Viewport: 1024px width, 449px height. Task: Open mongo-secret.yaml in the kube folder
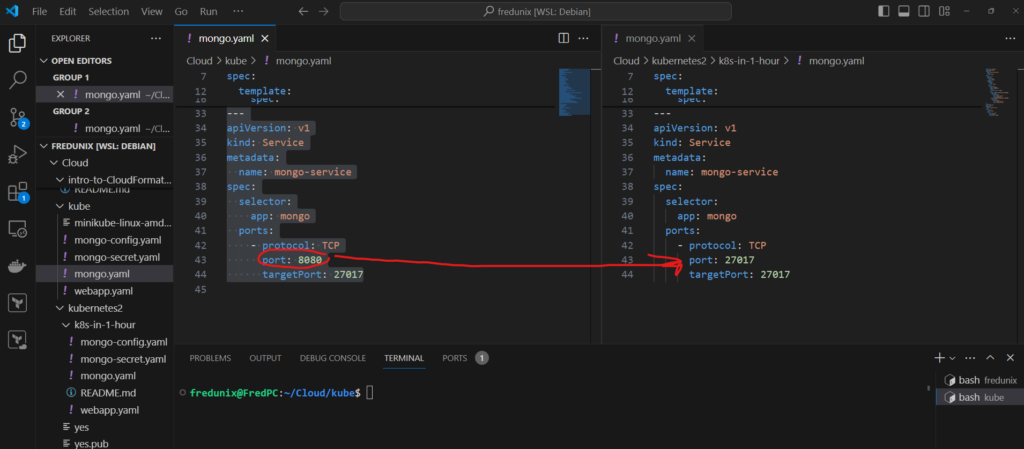(x=117, y=257)
